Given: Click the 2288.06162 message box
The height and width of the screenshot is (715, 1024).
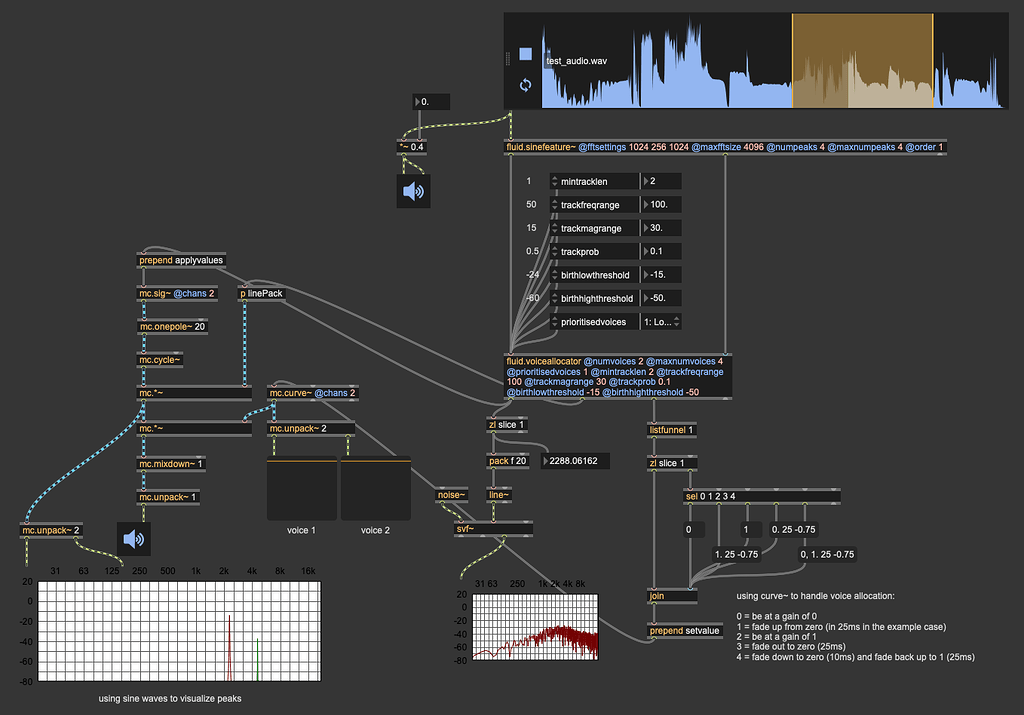Looking at the screenshot, I should (x=573, y=460).
